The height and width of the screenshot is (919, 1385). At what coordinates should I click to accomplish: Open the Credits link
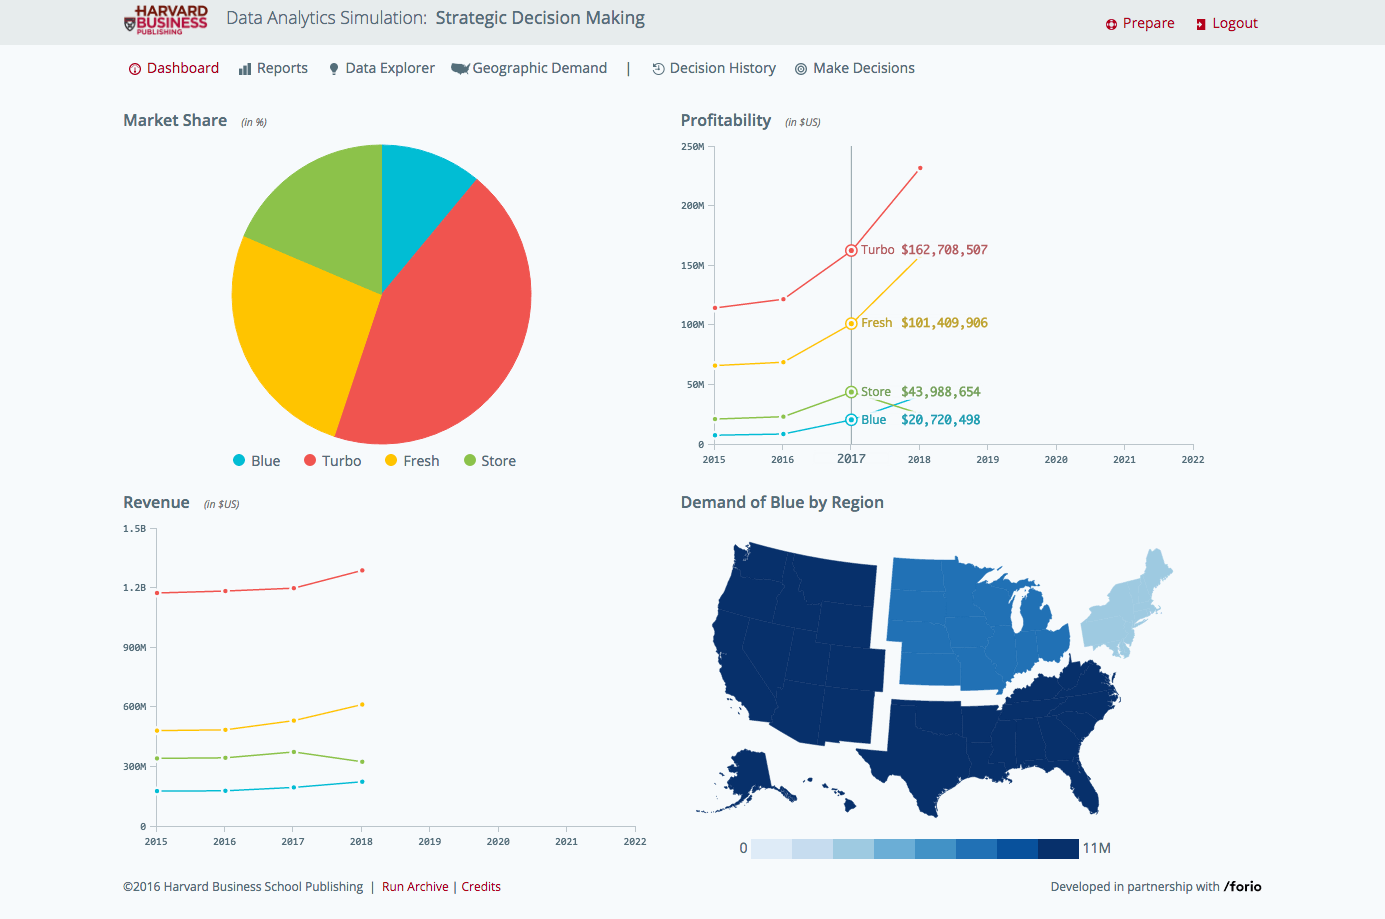coord(481,887)
